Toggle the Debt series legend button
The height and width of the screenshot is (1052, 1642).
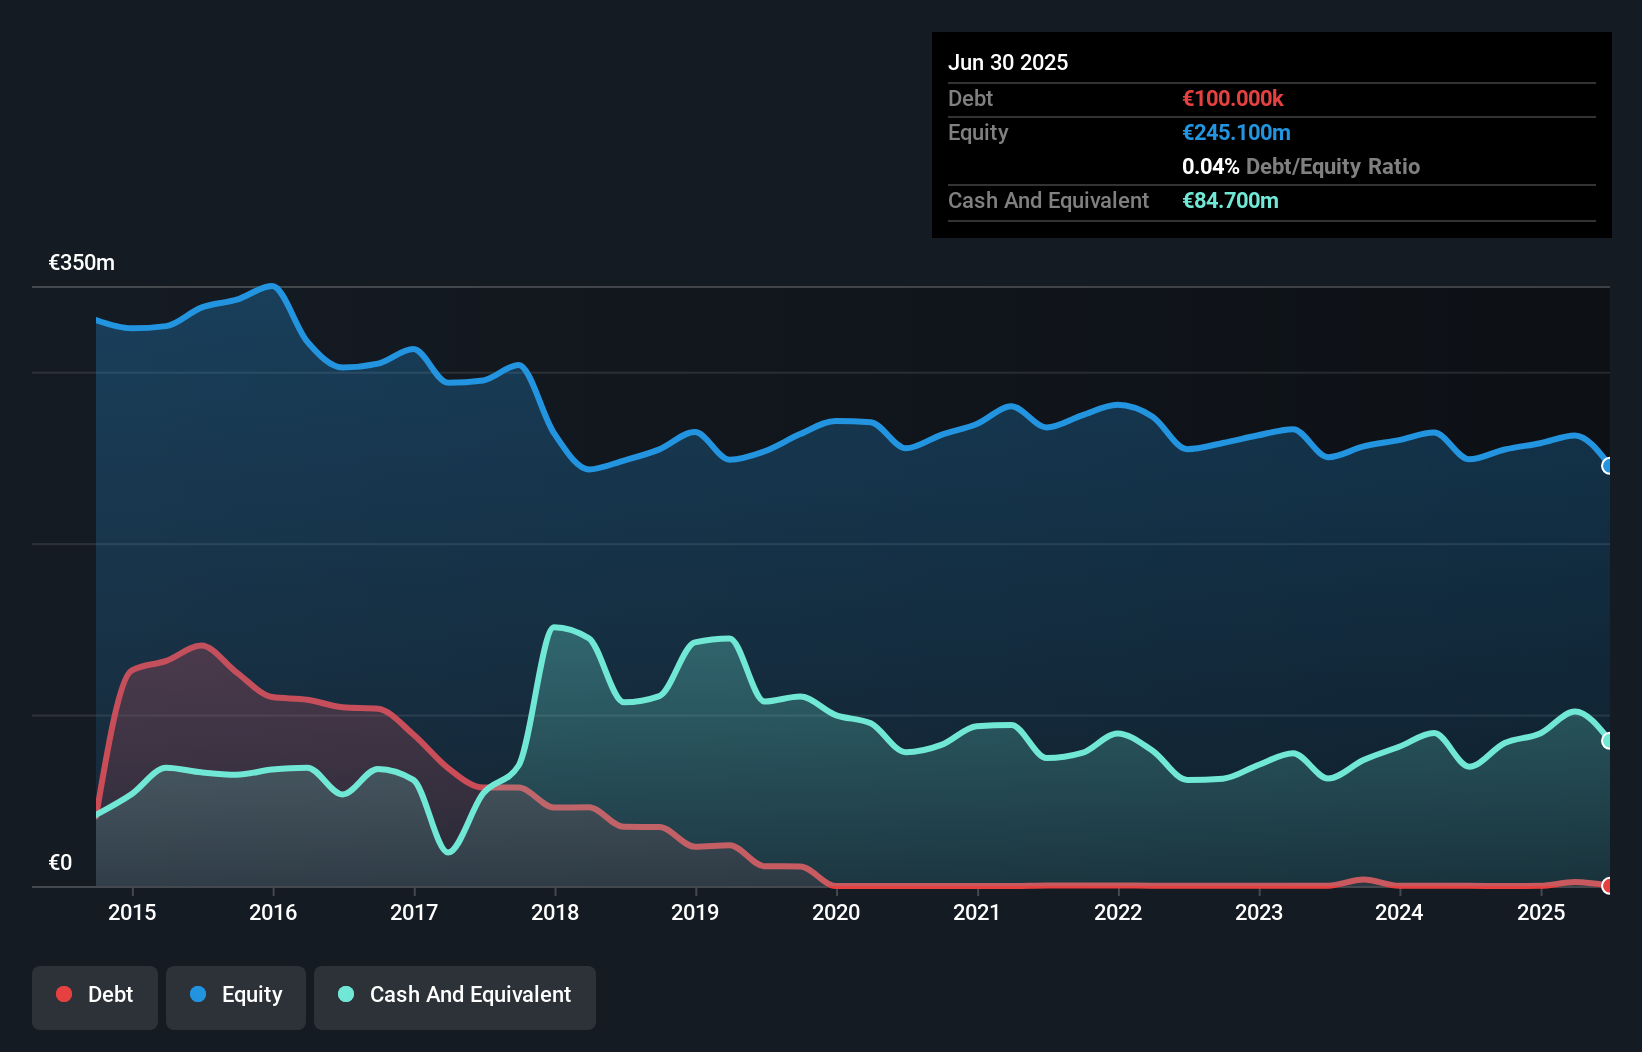click(95, 996)
